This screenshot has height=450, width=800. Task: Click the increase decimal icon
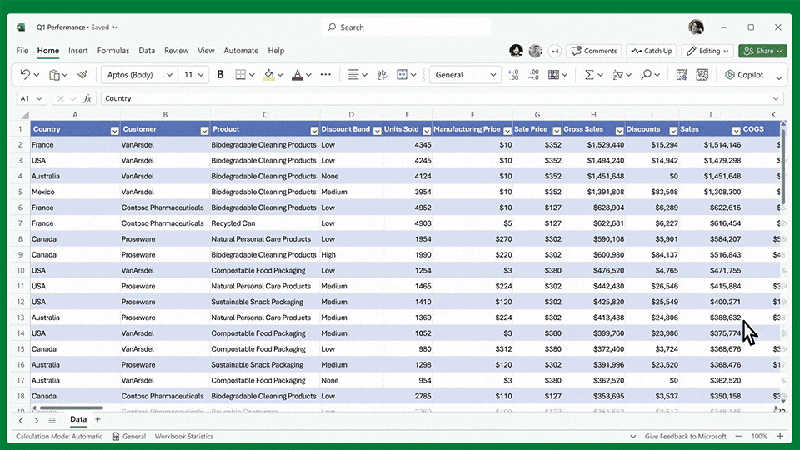tap(514, 75)
